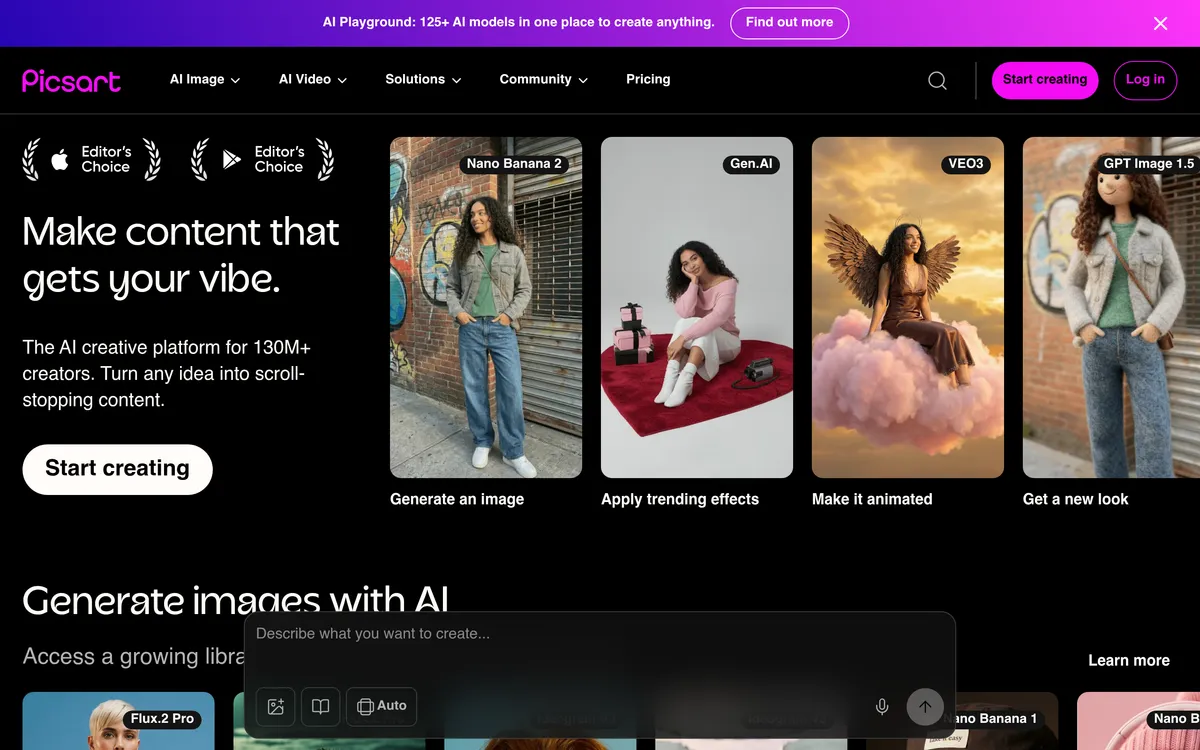Open the search magnifier icon

point(937,80)
